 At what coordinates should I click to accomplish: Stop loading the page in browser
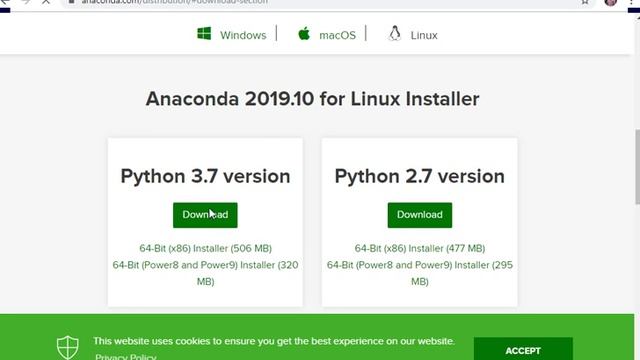point(46,2)
